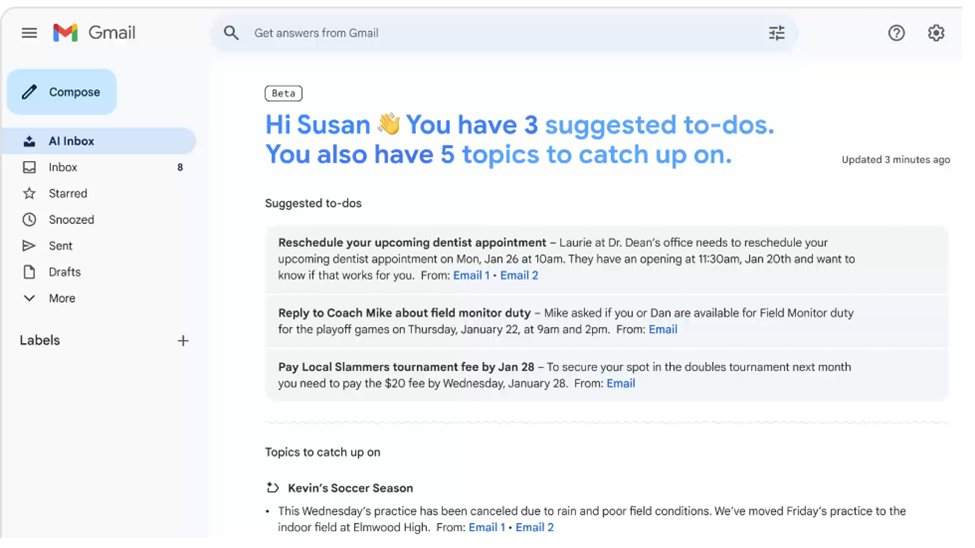Click the Inbox unread count 8
Screen dimensions: 975x548
coord(180,167)
